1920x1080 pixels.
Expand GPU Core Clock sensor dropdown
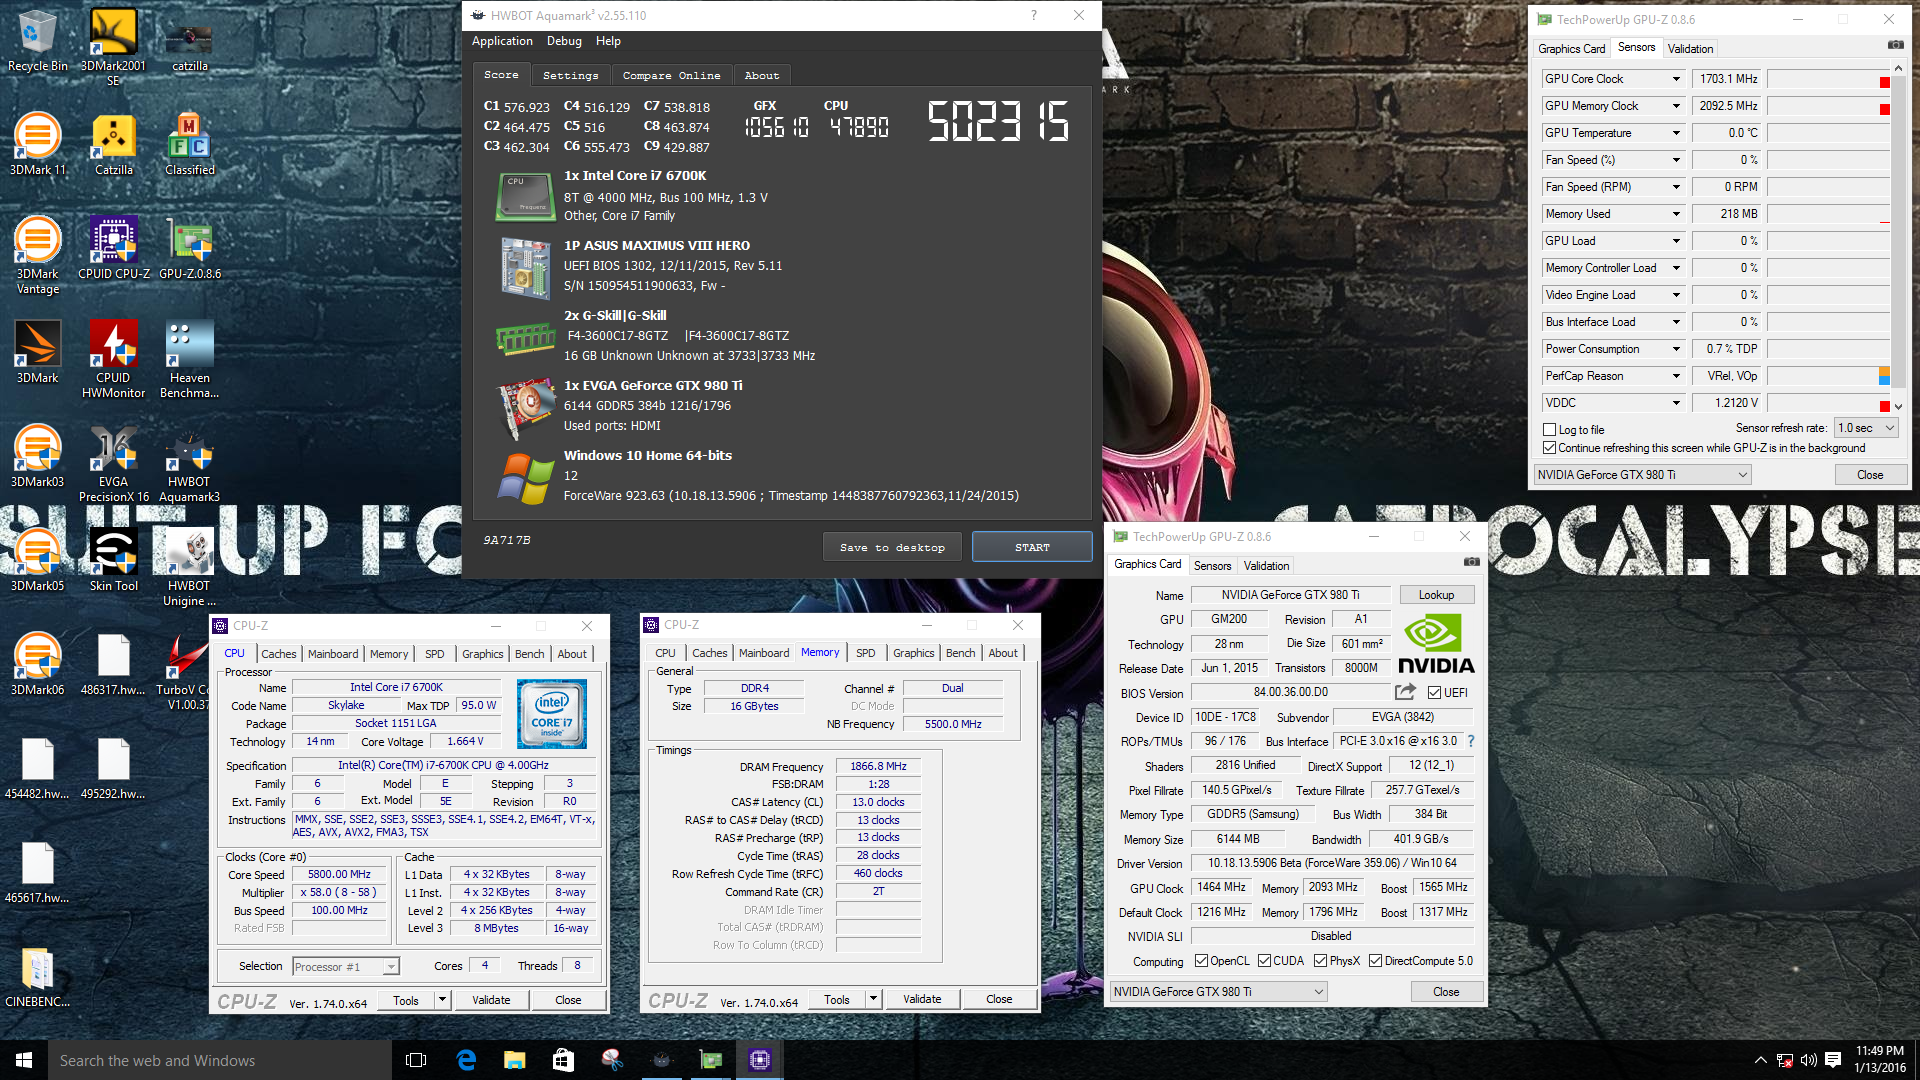coord(1676,79)
